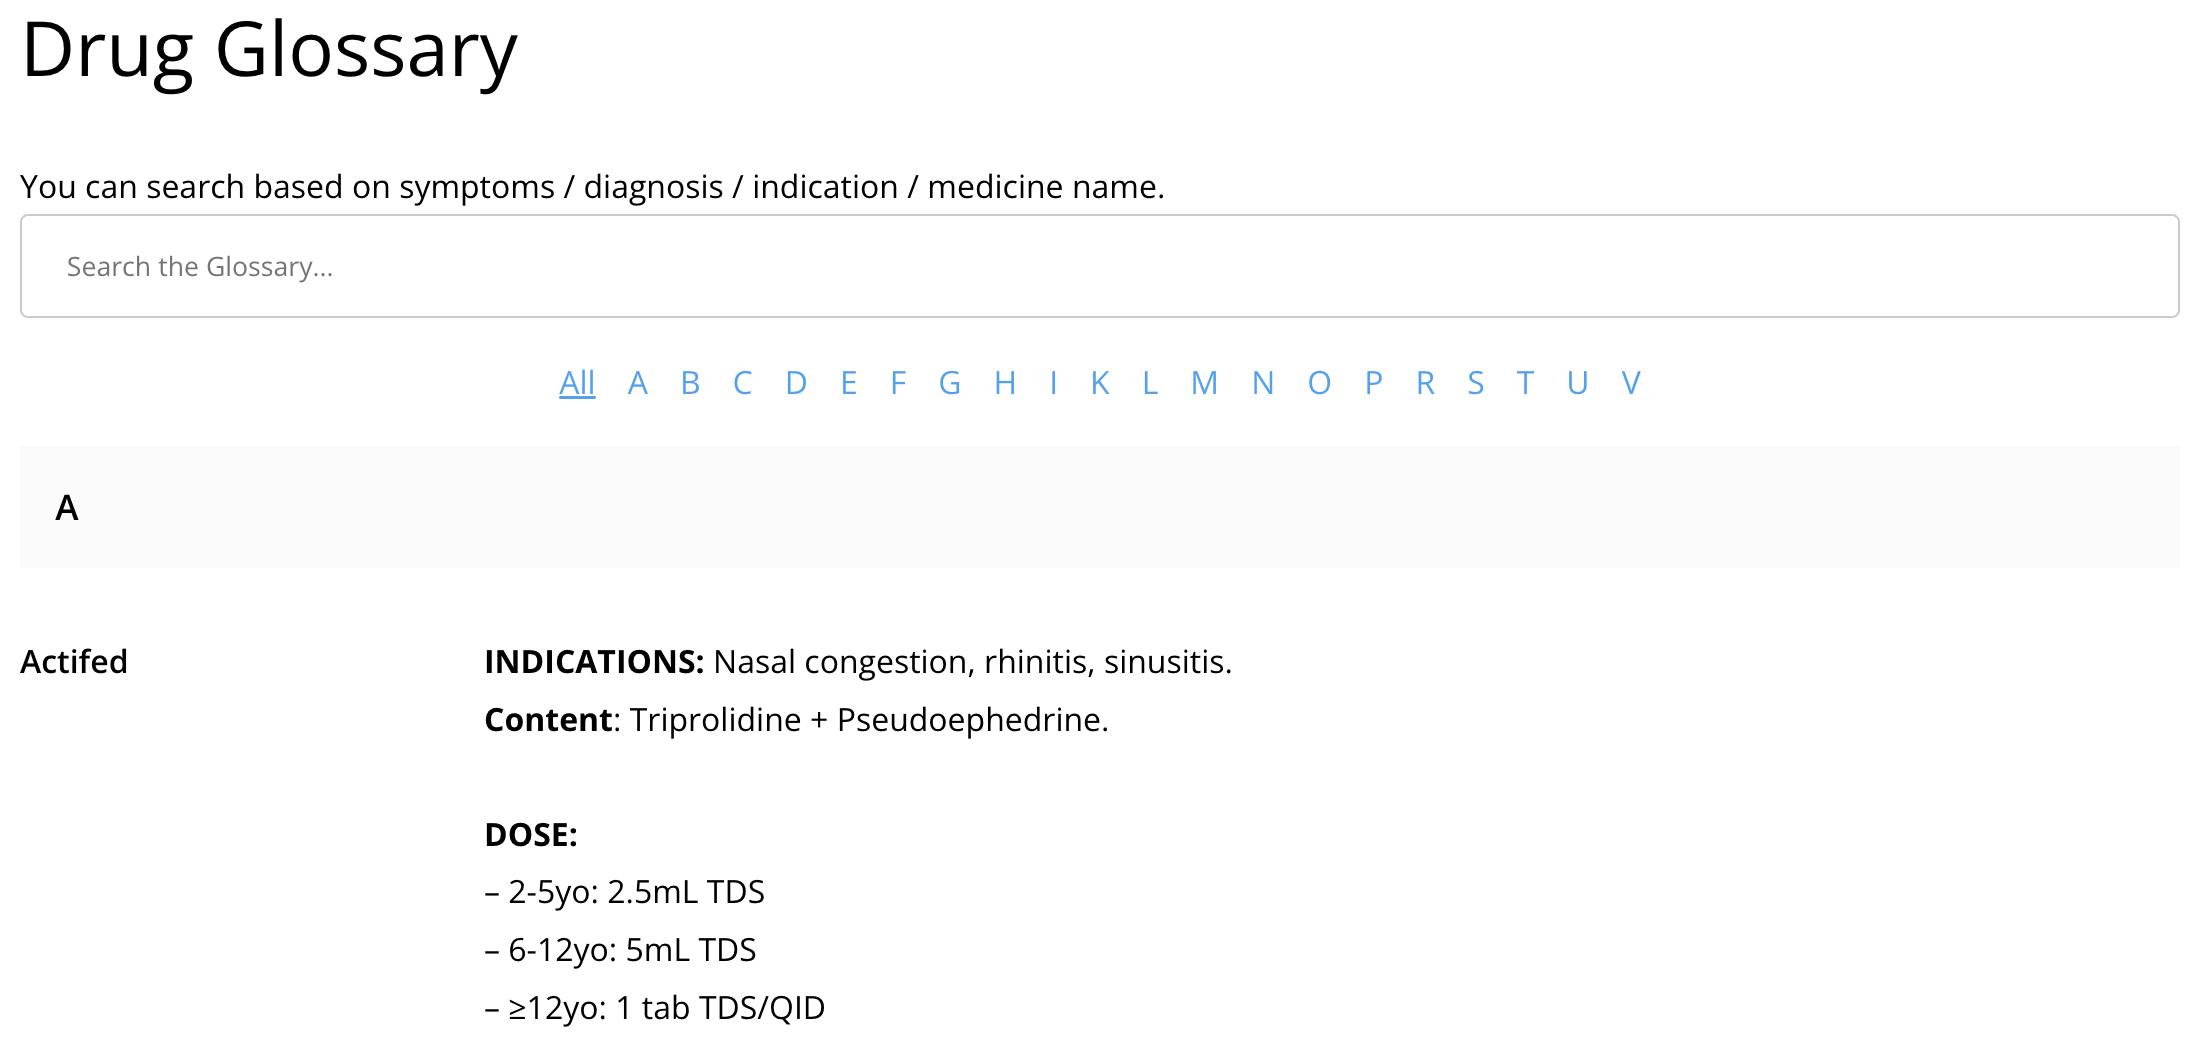Filter glossary by letter B
Viewport: 2202px width, 1056px height.
coord(690,382)
